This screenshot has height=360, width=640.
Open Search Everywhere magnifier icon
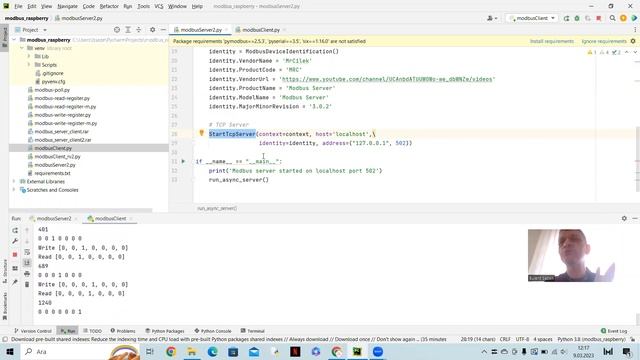coord(613,18)
